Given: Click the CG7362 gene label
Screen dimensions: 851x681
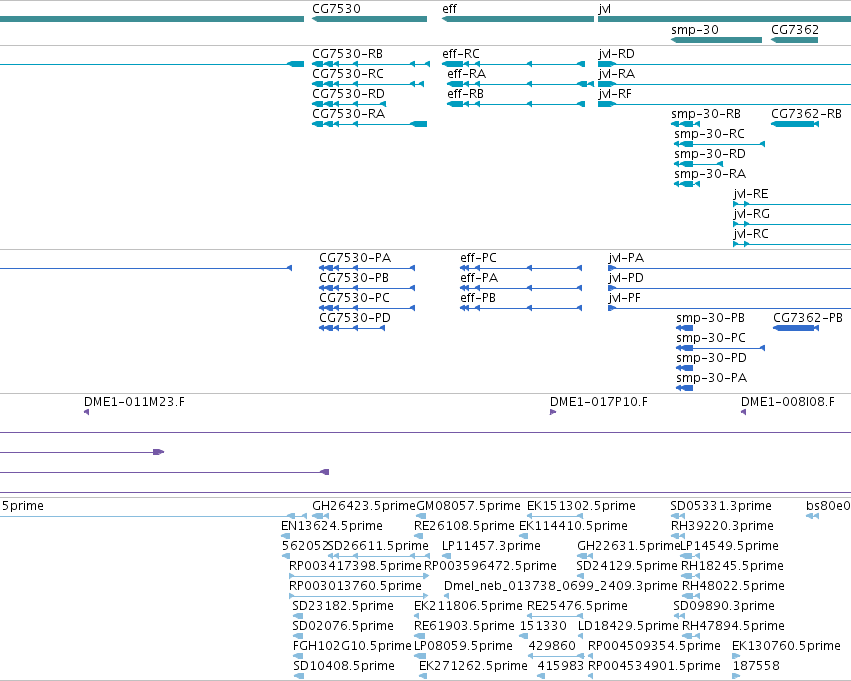Looking at the screenshot, I should [x=795, y=30].
